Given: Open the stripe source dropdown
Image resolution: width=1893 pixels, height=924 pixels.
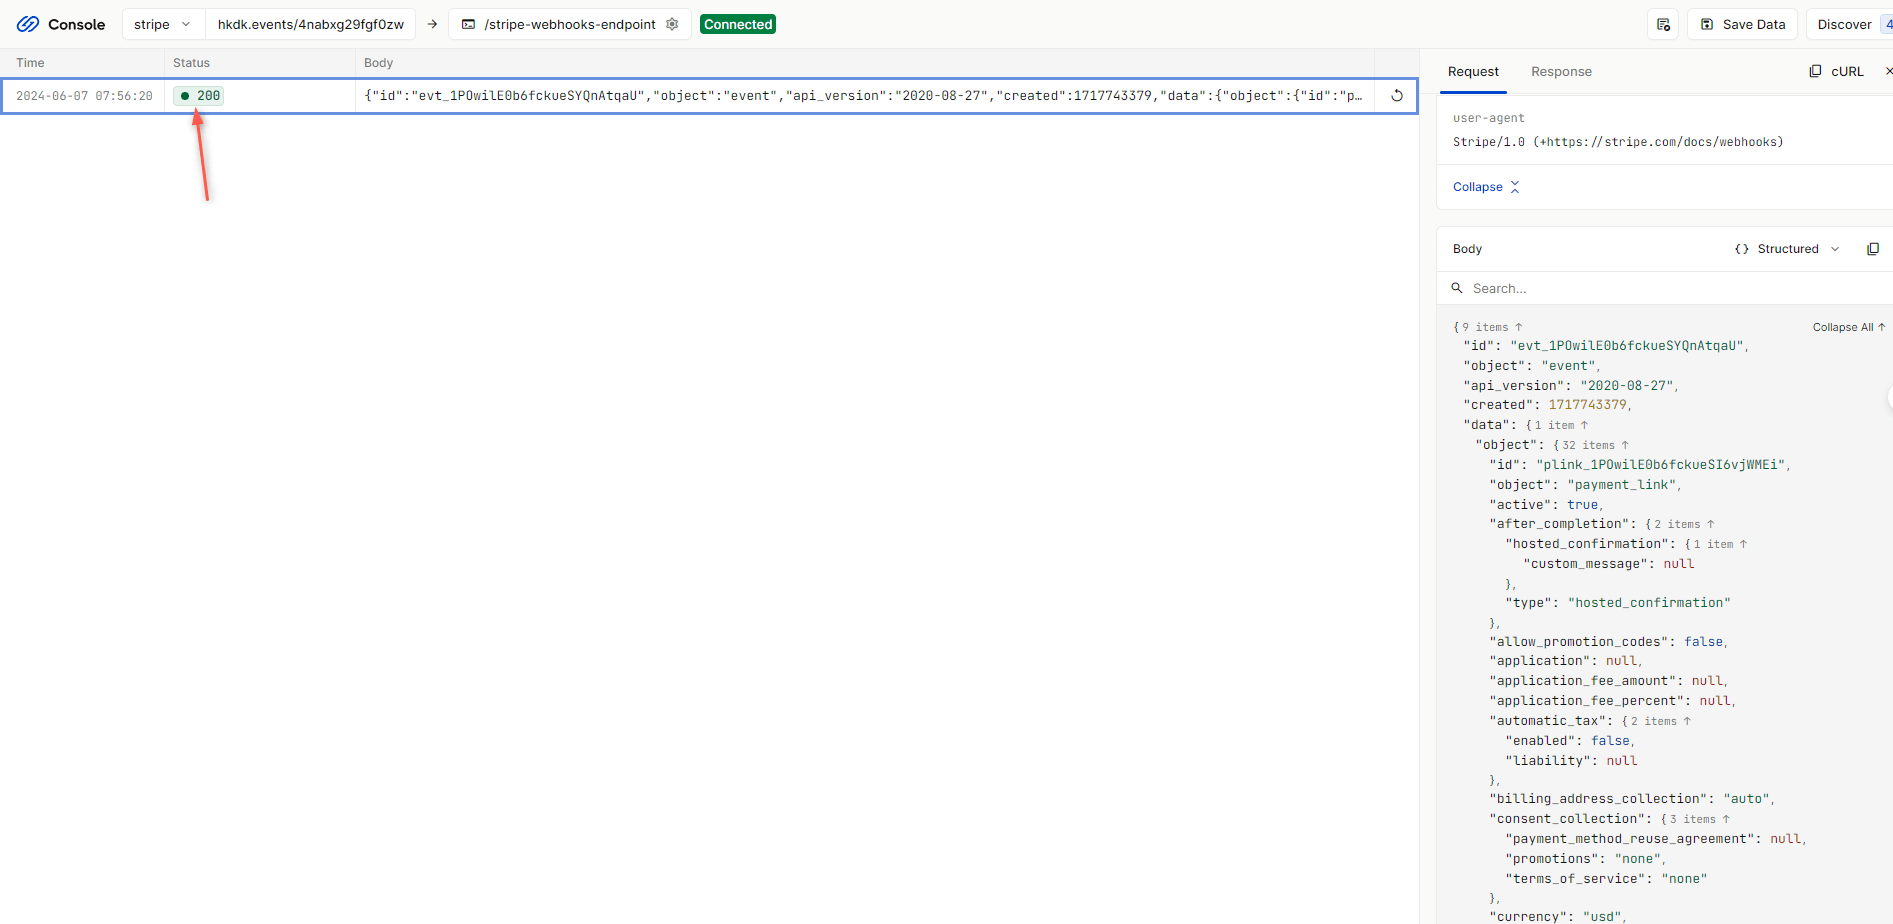Looking at the screenshot, I should click(x=162, y=24).
